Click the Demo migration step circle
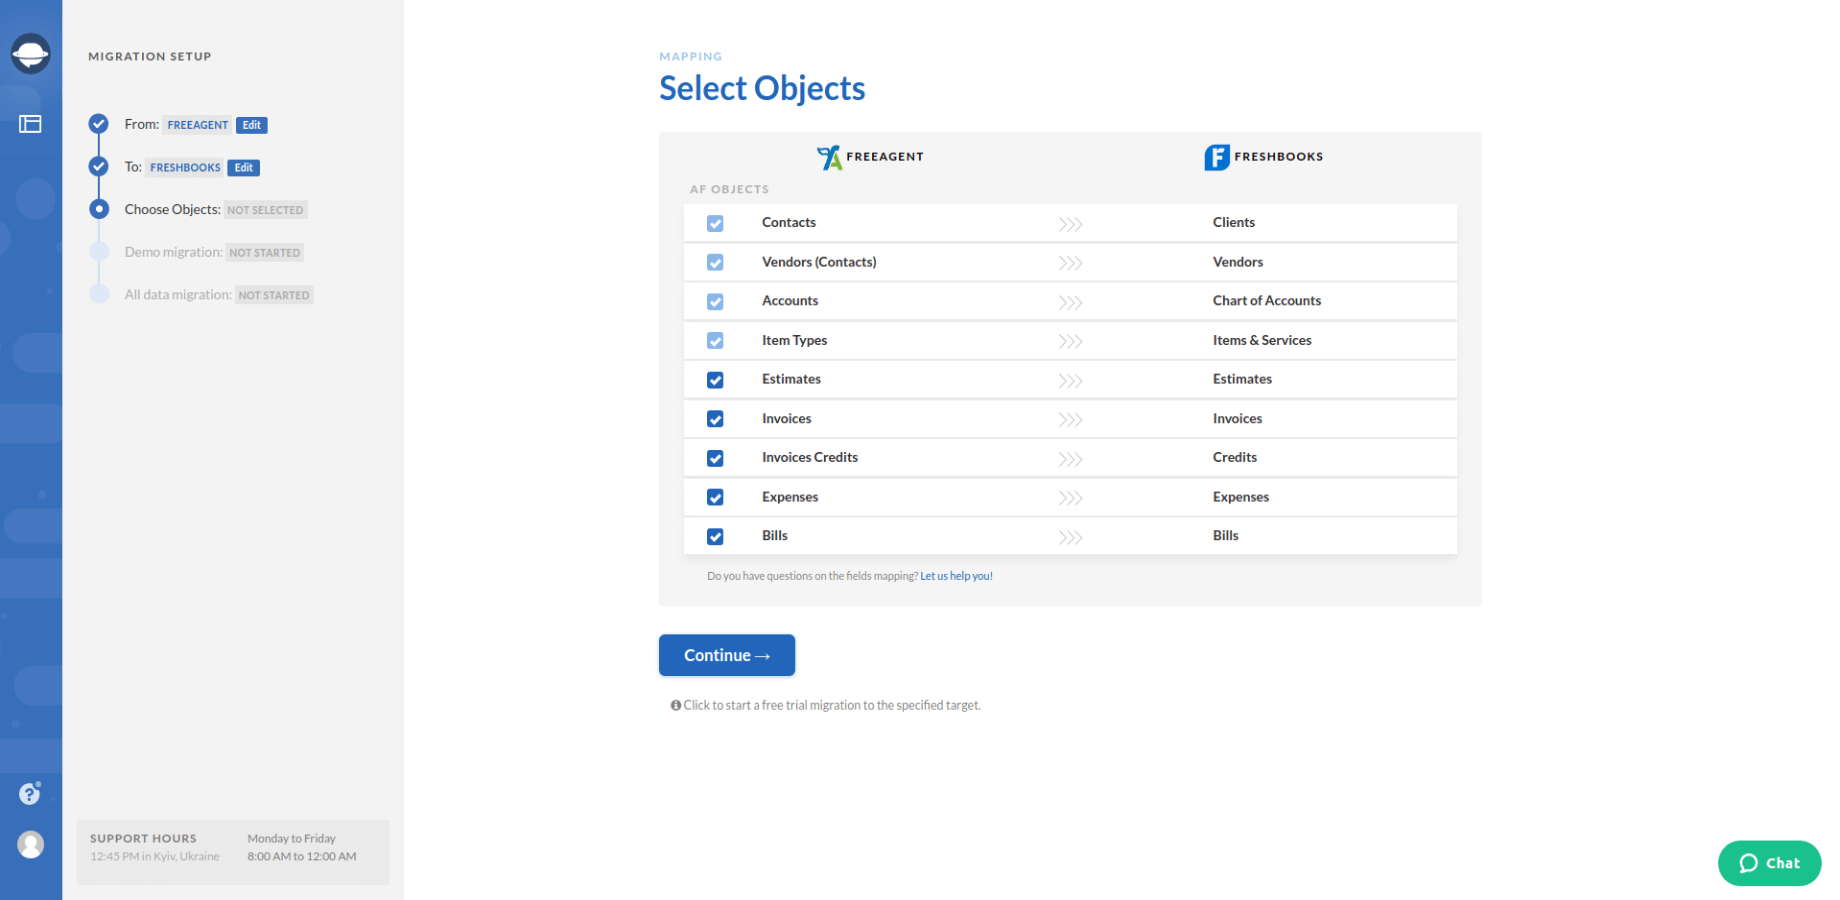 click(x=99, y=251)
